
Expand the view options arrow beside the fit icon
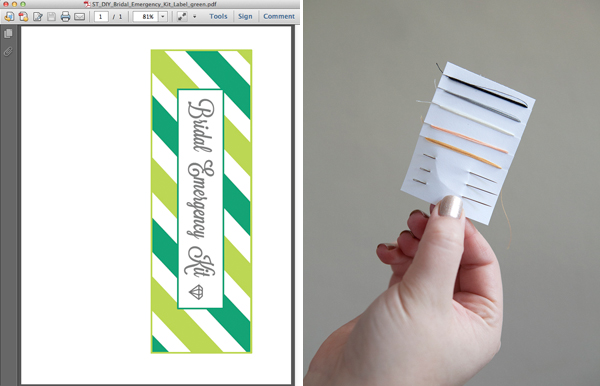click(x=194, y=16)
